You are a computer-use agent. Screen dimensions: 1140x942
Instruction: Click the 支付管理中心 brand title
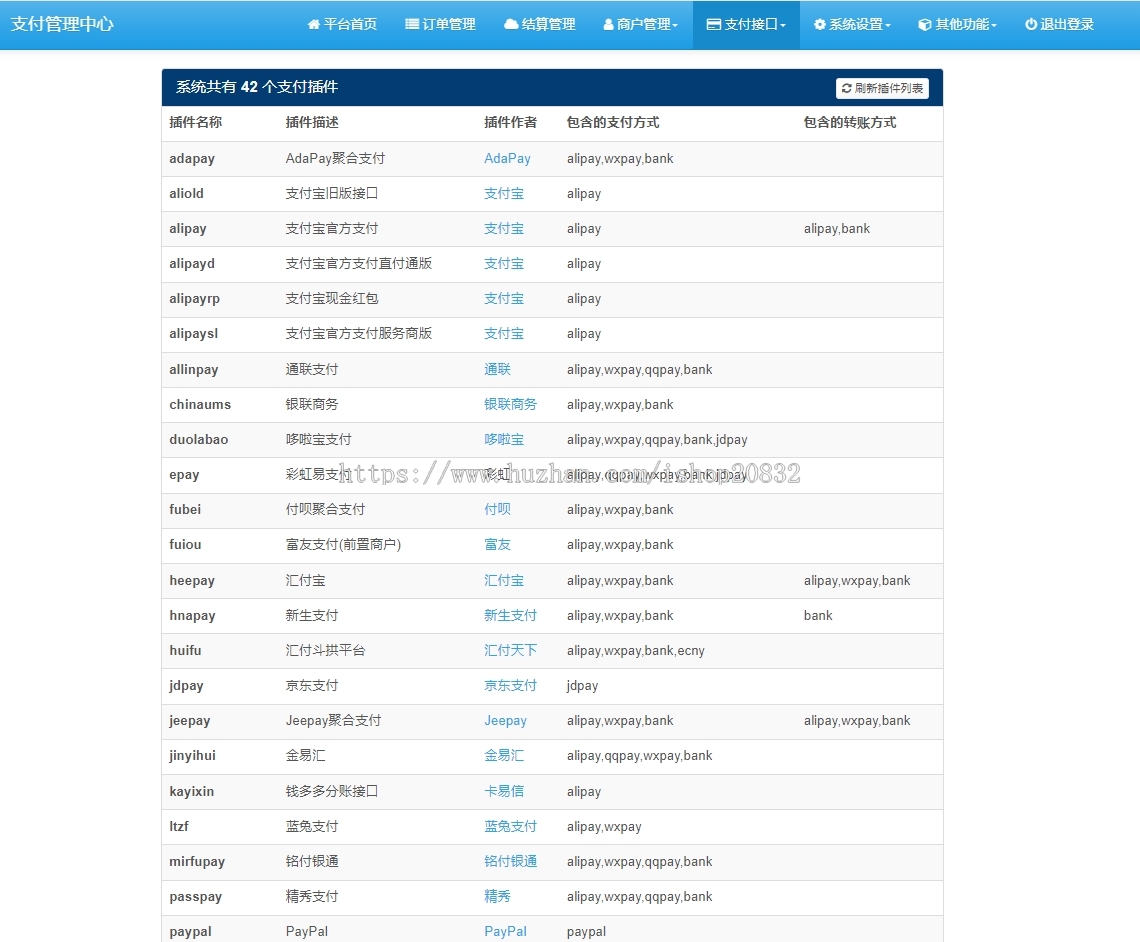pos(62,24)
